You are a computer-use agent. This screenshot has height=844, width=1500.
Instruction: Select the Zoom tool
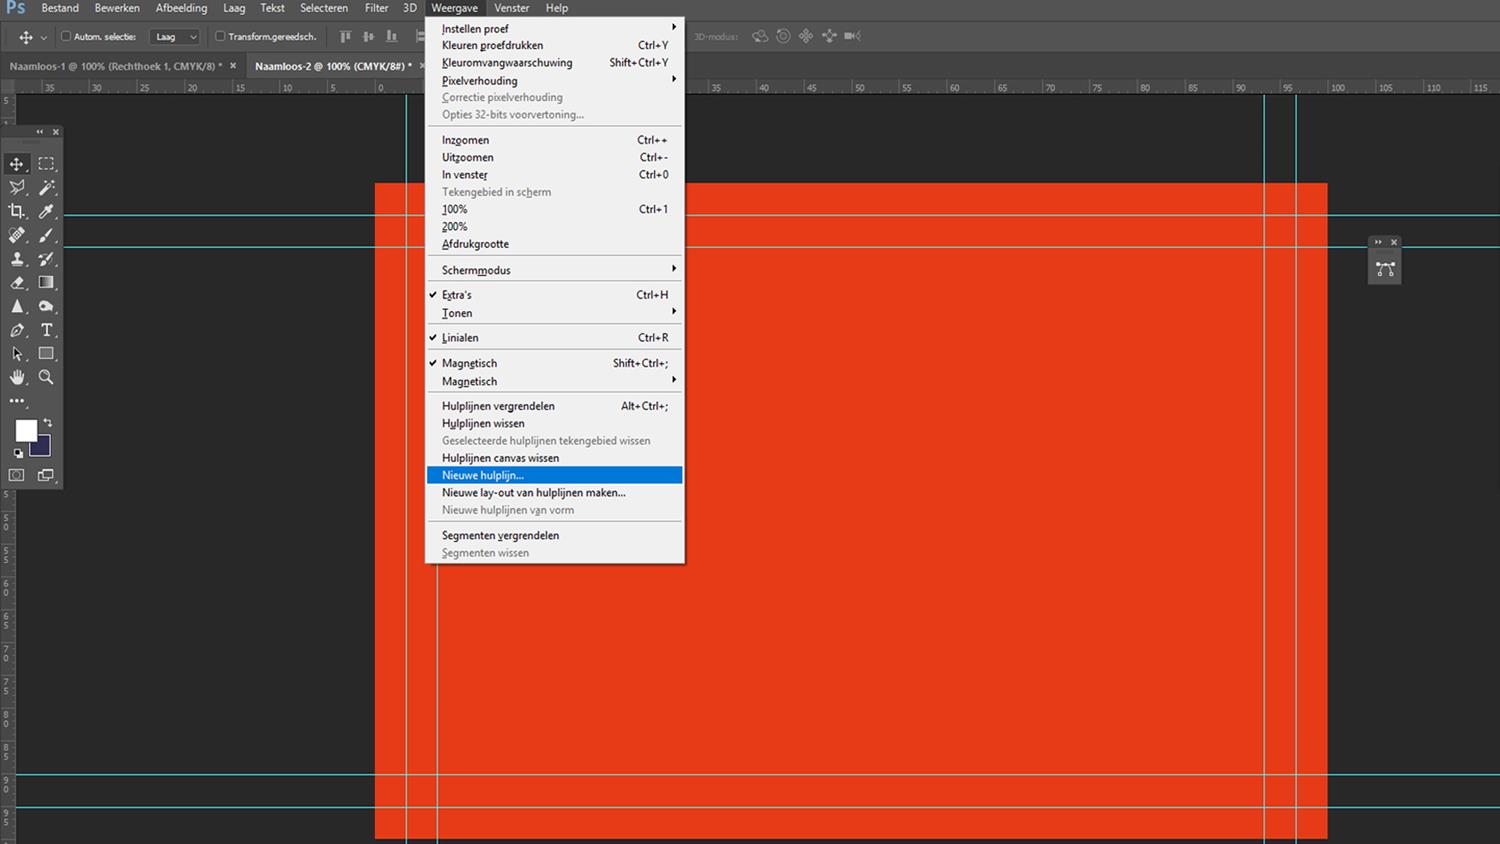click(46, 377)
